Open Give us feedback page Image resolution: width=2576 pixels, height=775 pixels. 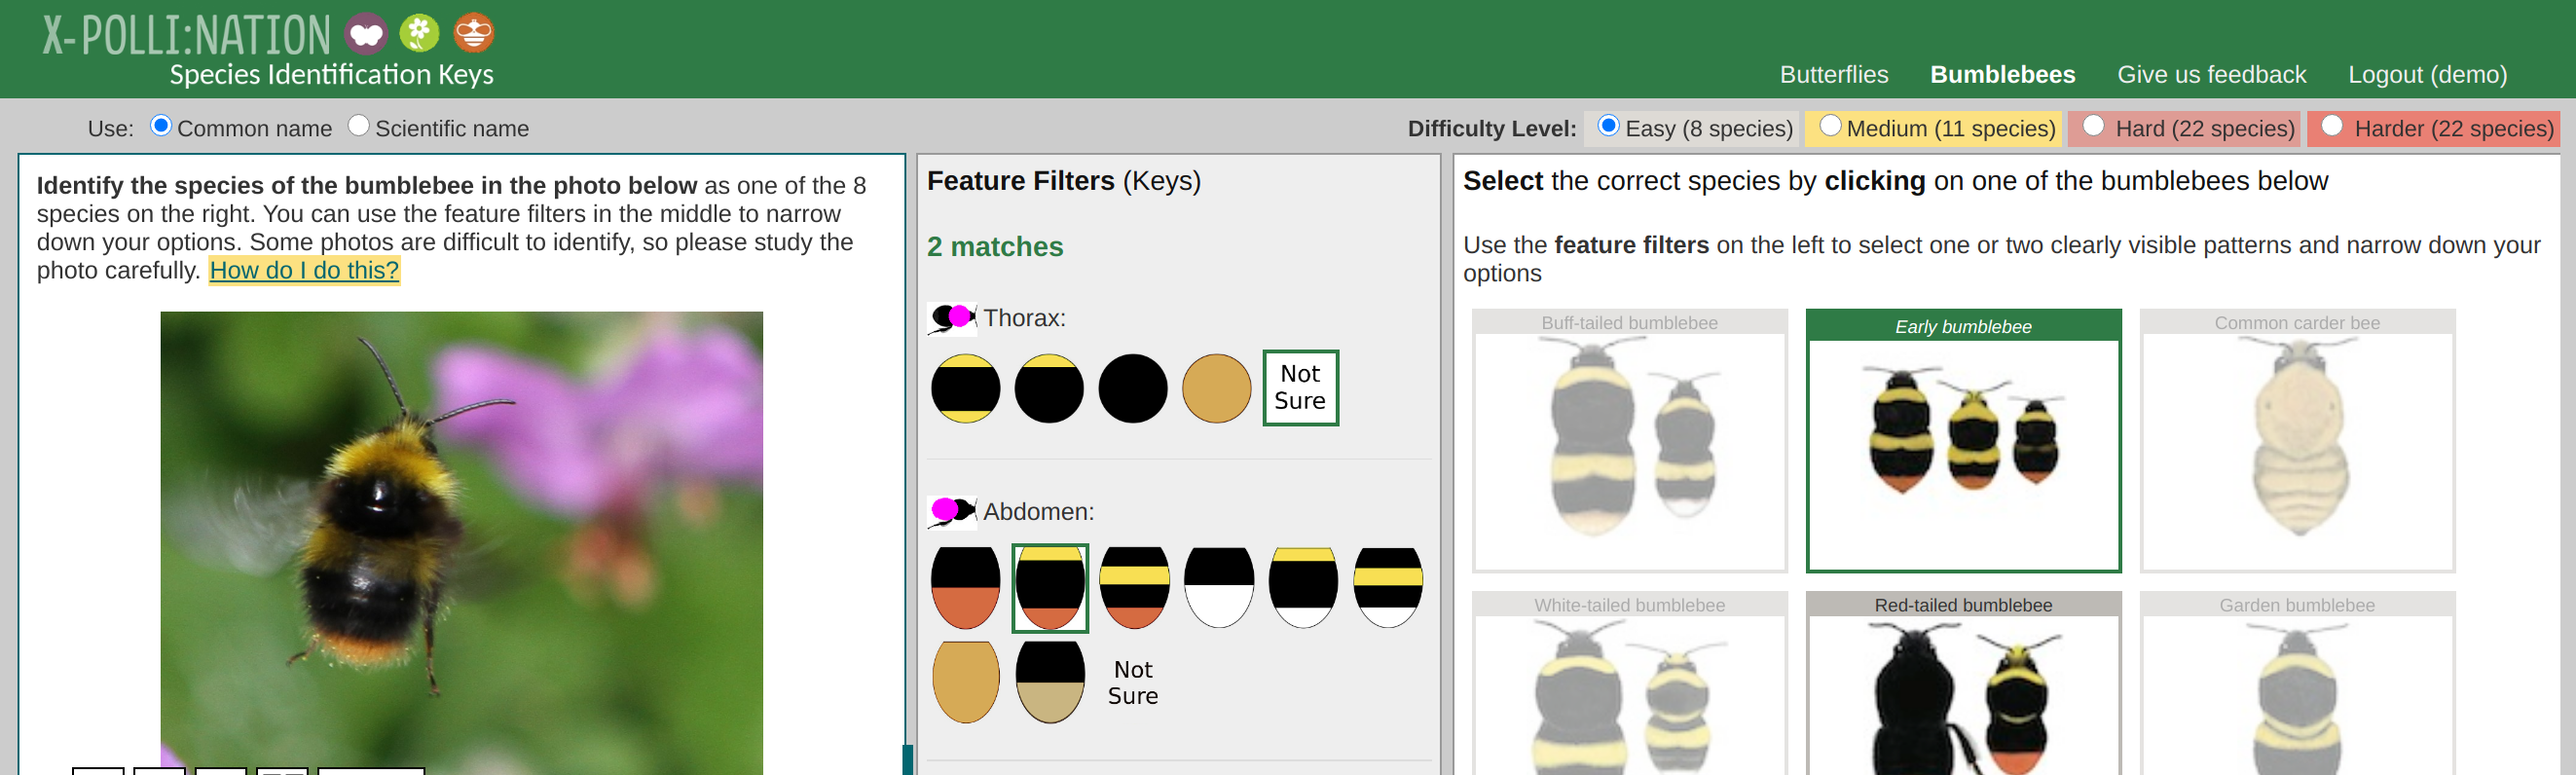[2211, 75]
